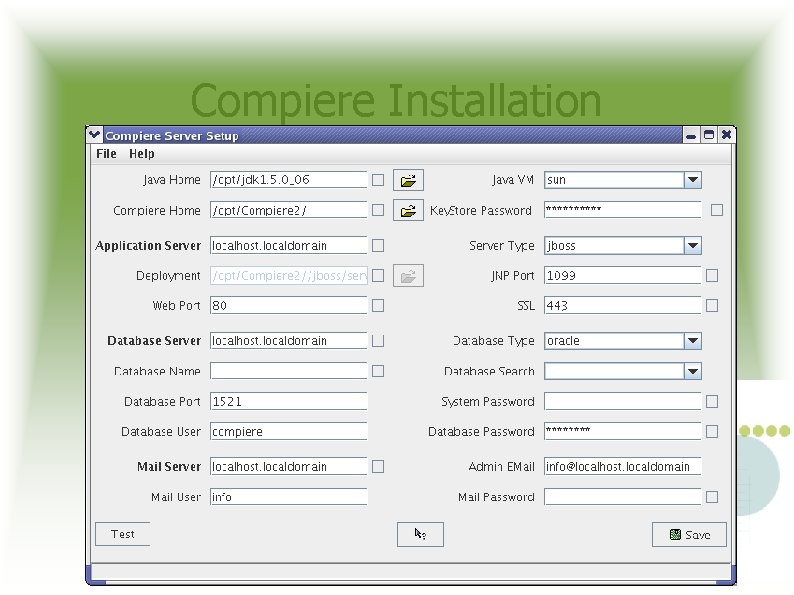Click the help pointer button at the bottom center
Image resolution: width=794 pixels, height=595 pixels.
420,535
